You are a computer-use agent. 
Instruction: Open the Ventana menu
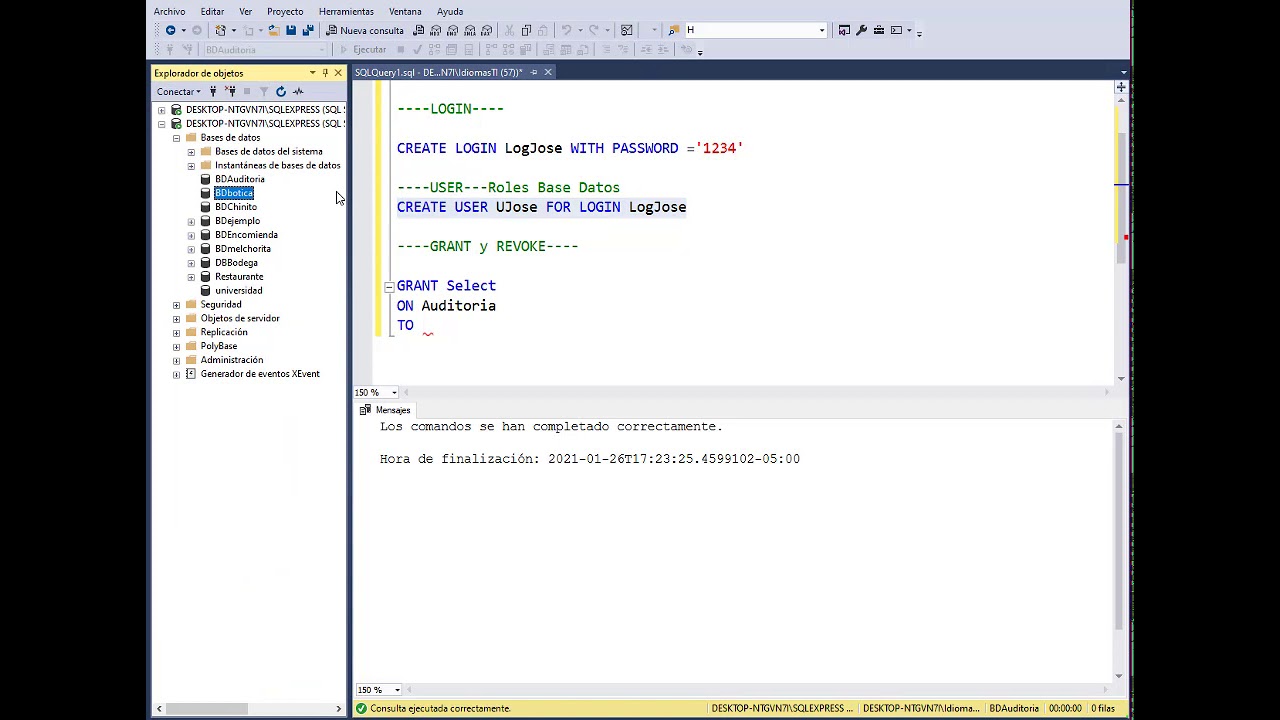405,11
